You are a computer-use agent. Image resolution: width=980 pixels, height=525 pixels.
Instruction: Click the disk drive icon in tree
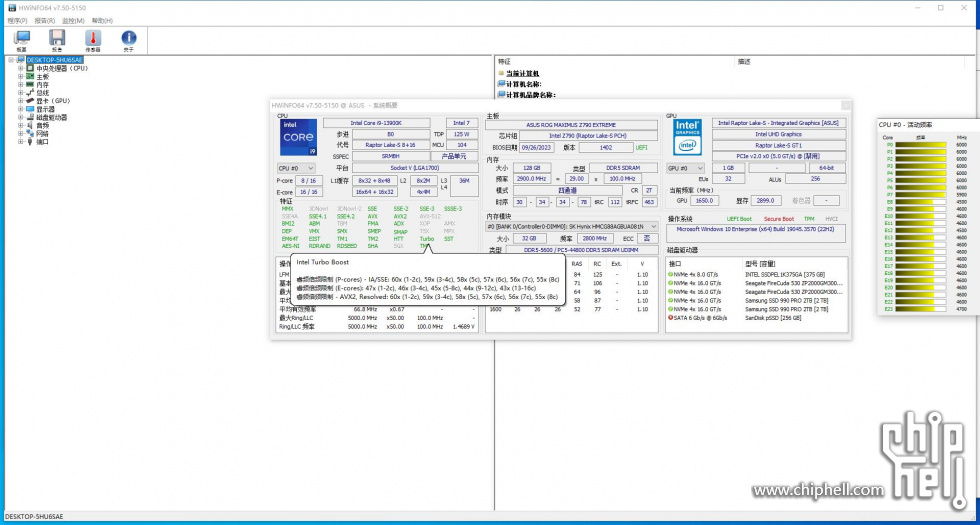click(x=29, y=117)
